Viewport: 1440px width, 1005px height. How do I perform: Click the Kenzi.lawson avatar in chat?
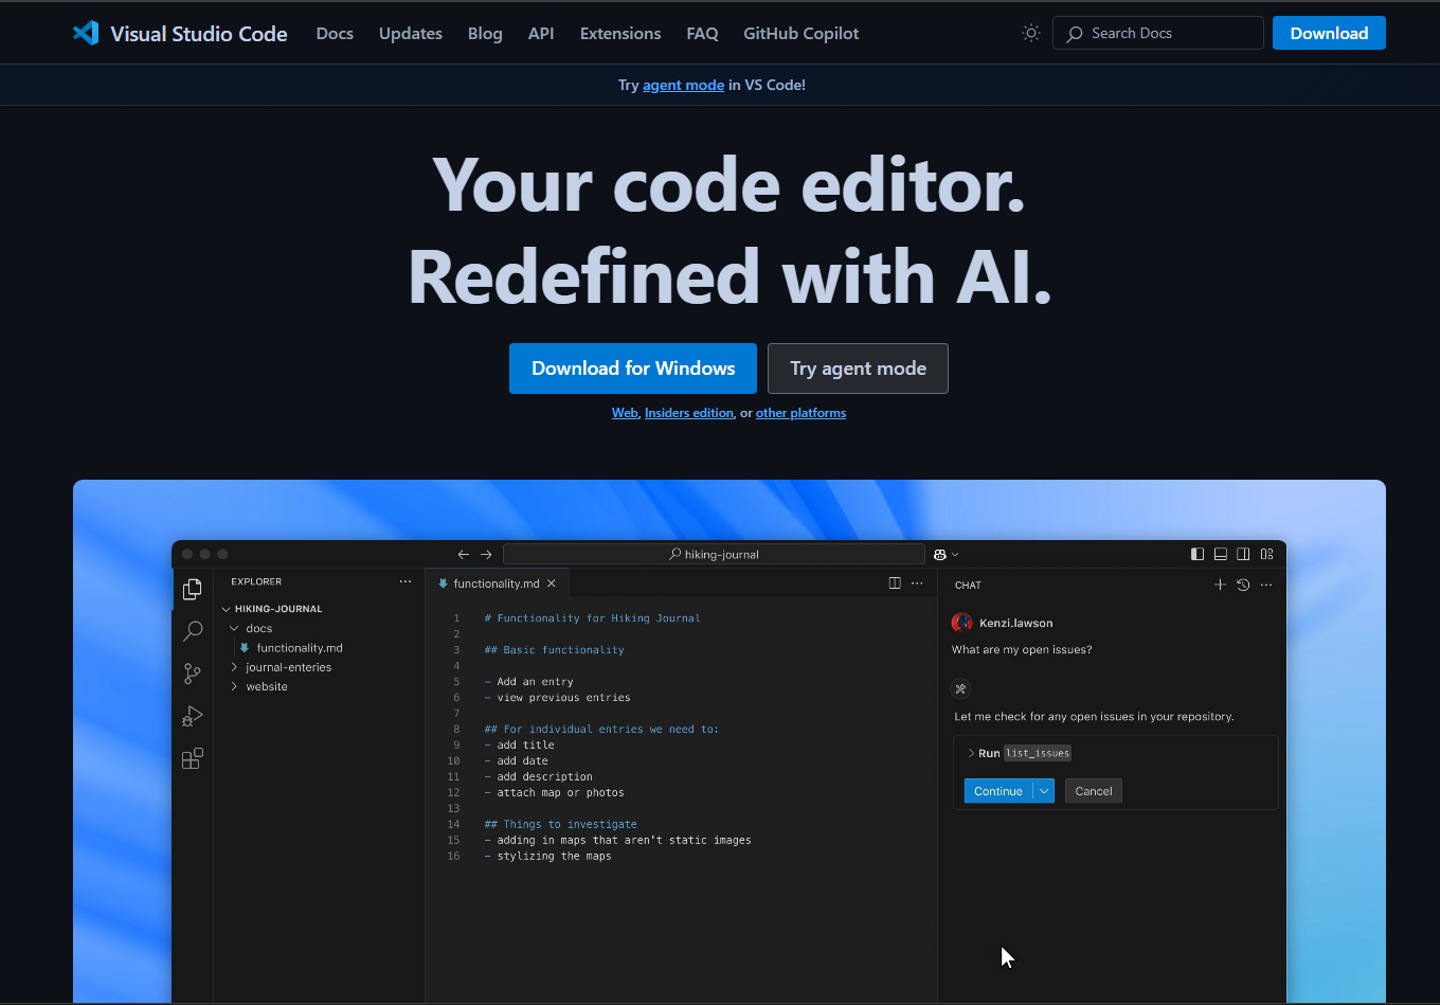(962, 622)
